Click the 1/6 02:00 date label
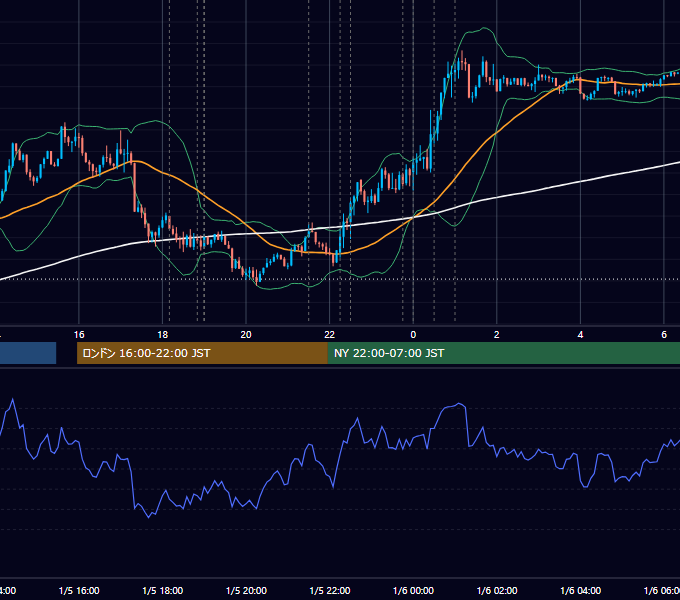680x600 pixels. (497, 590)
